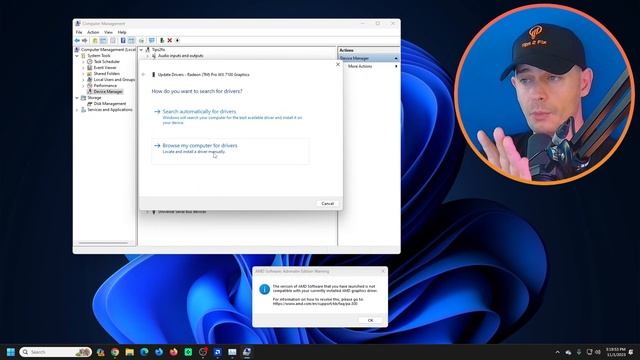
Task: Expand the Task Scheduler node
Action: click(83, 62)
